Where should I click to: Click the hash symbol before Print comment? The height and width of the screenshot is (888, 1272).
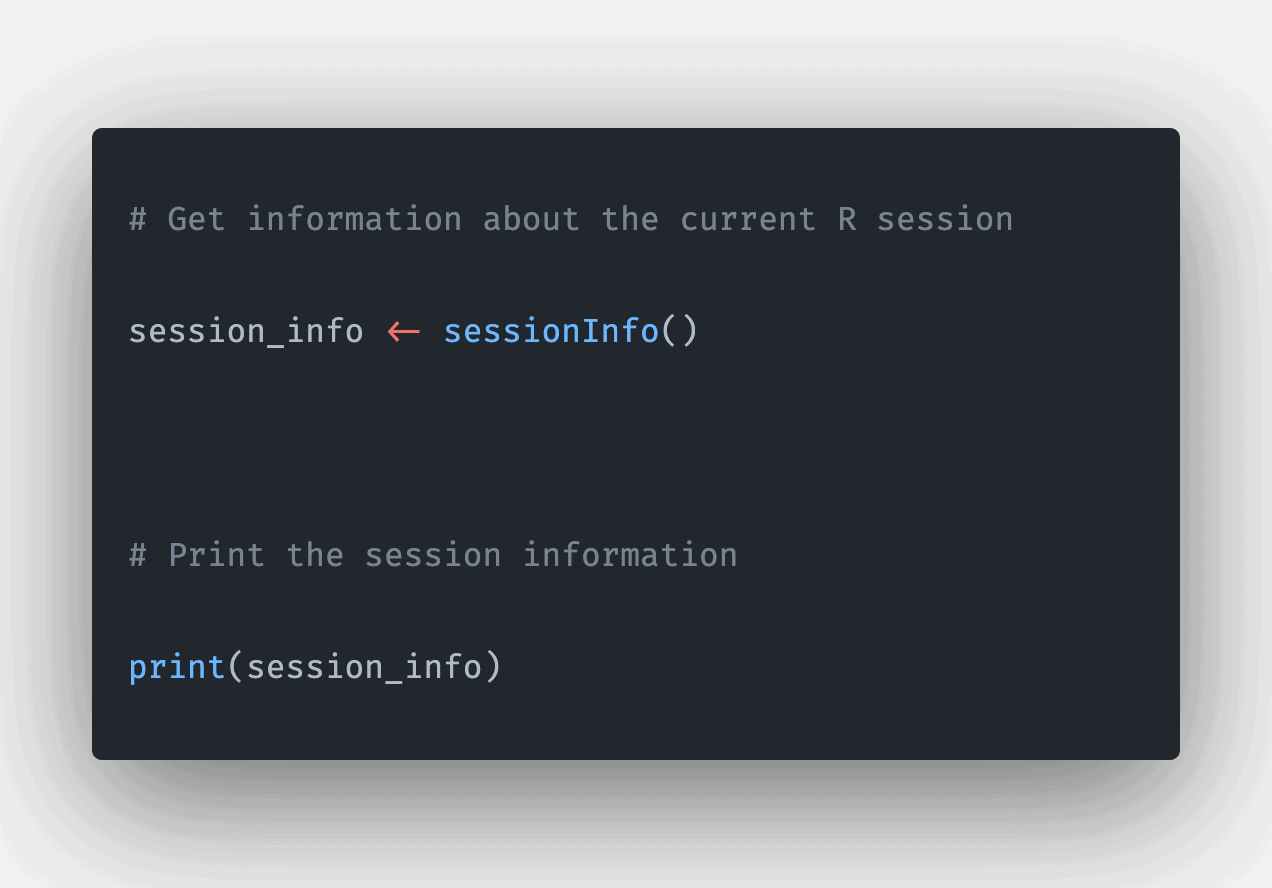tap(138, 555)
